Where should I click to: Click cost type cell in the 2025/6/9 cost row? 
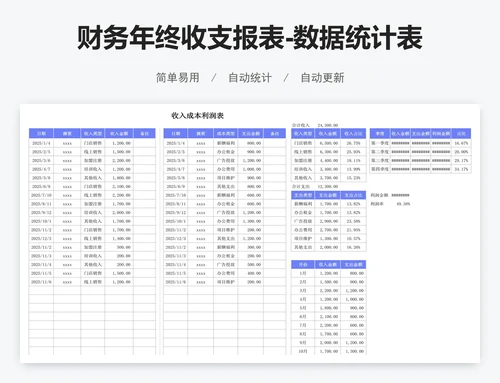tap(226, 186)
